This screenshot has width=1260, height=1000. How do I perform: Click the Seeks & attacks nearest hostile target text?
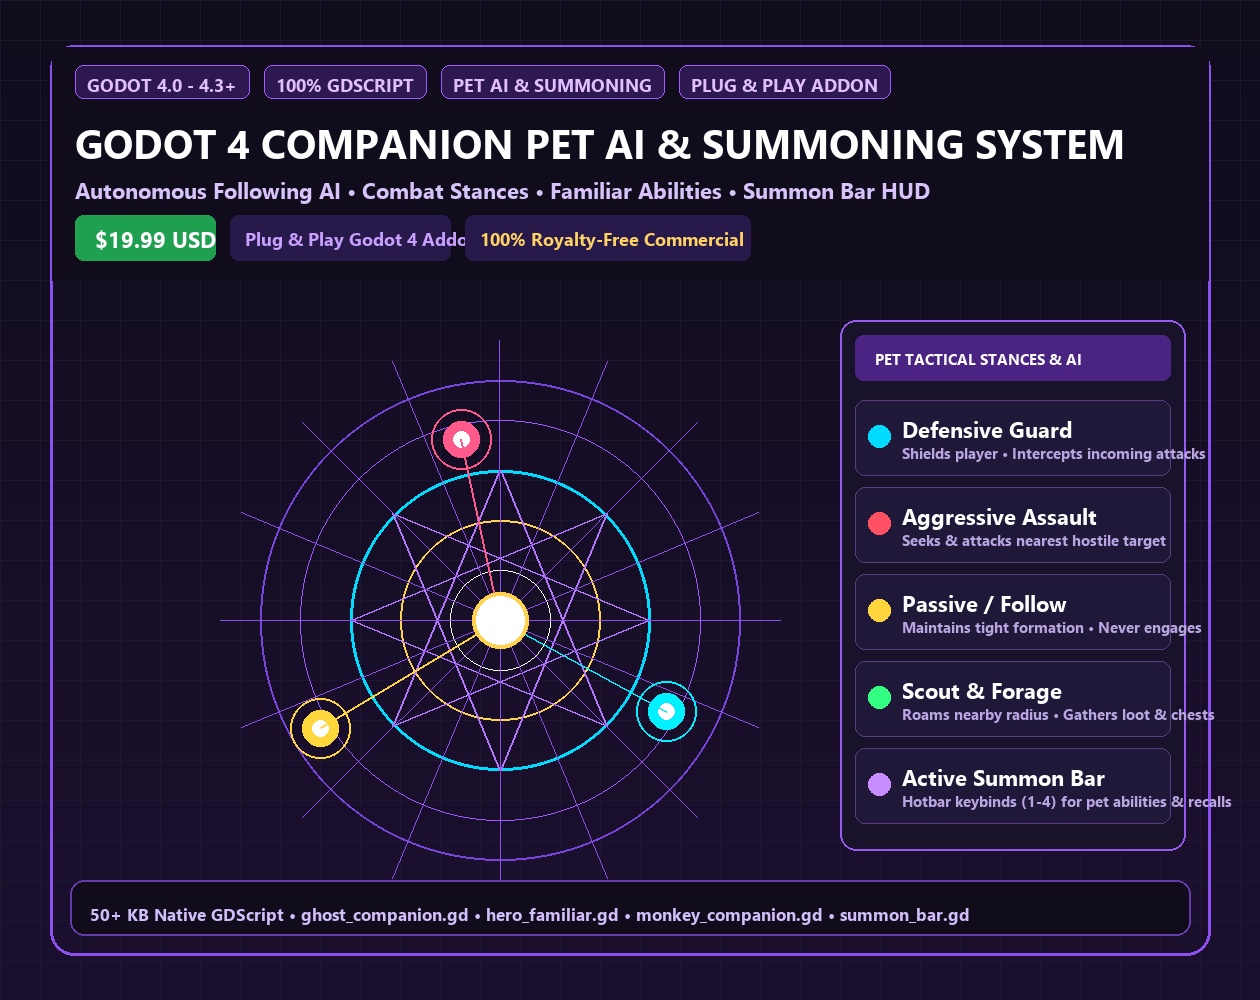coord(1034,541)
